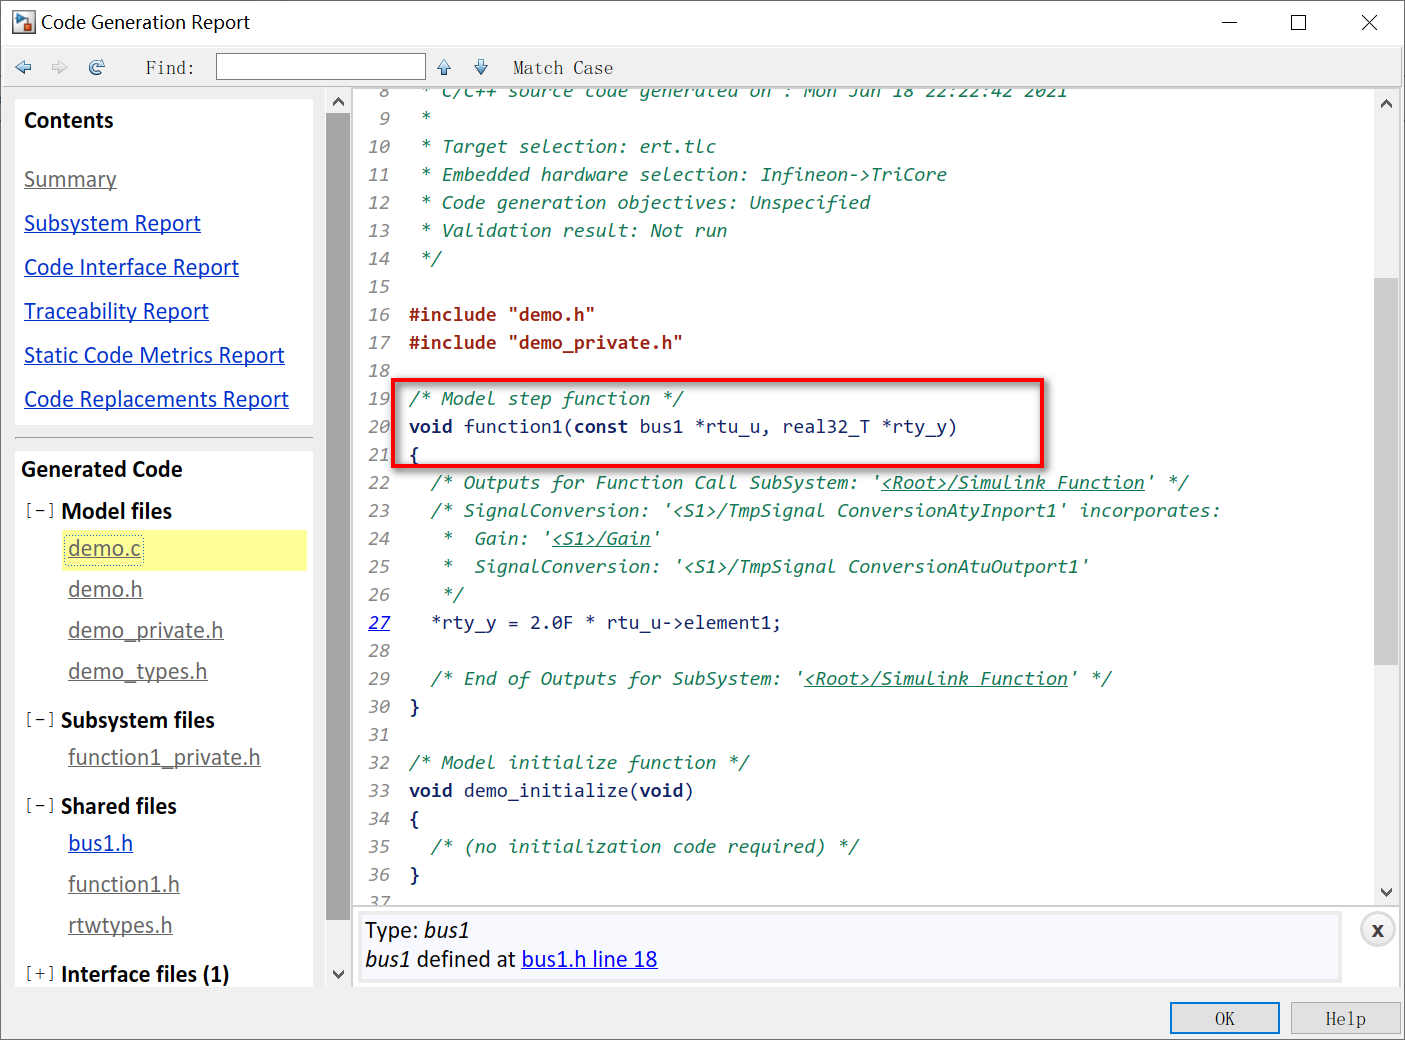Click the bus1 type in function1 signature
This screenshot has width=1405, height=1040.
pyautogui.click(x=661, y=427)
